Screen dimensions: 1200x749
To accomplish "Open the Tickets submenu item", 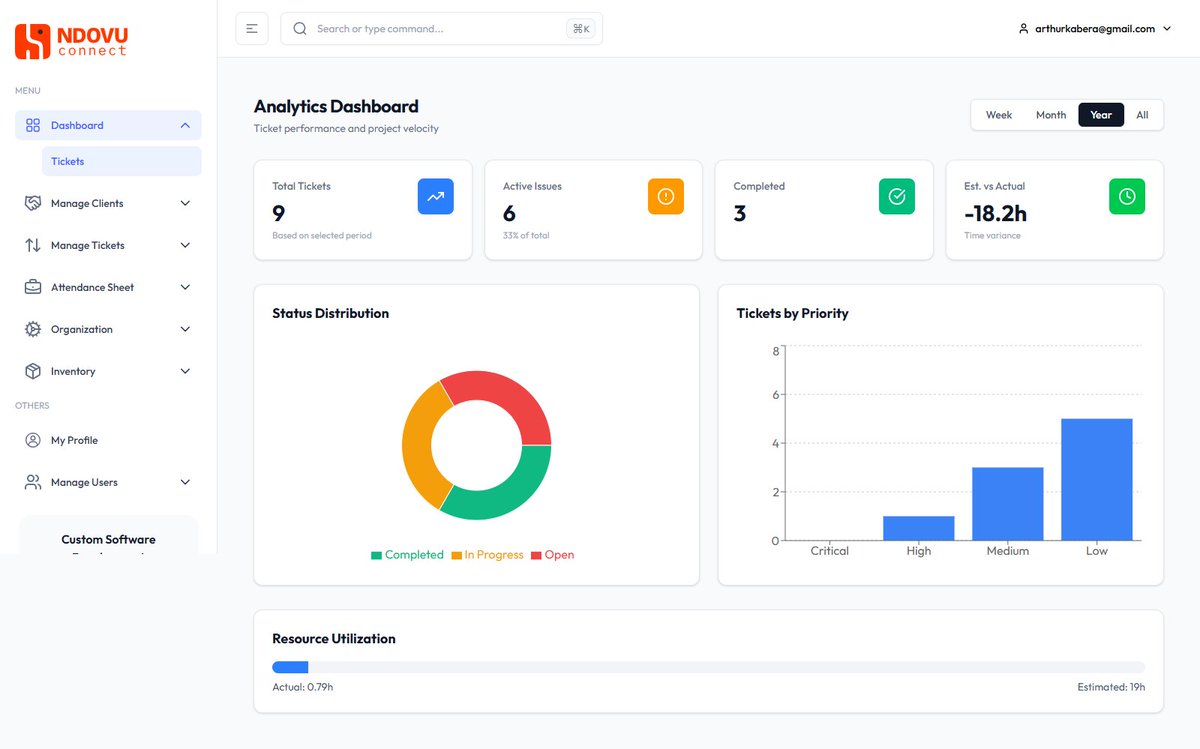I will (x=121, y=161).
